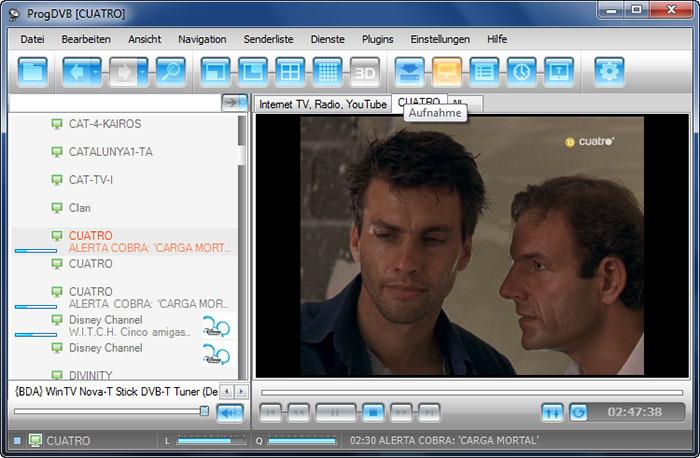
Task: Go back with the left arrow button
Action: tap(77, 72)
